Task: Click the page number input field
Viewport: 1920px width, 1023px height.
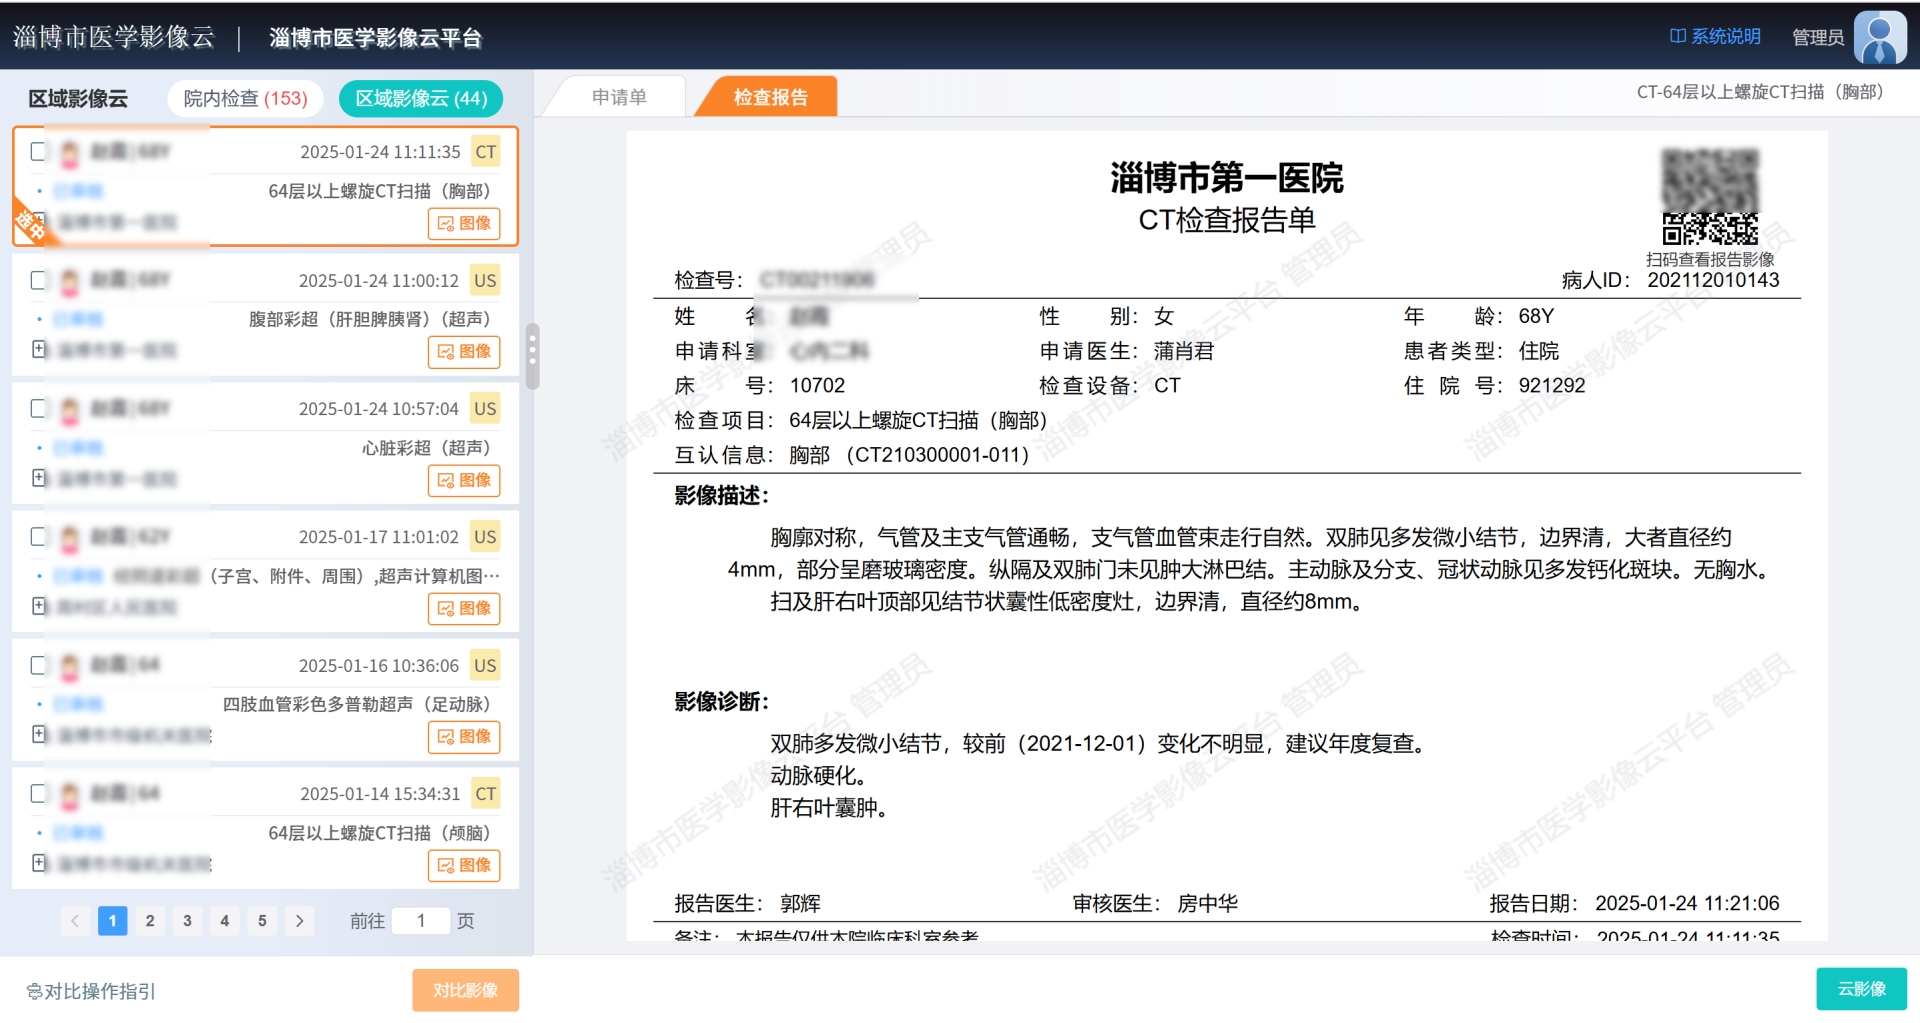Action: click(421, 921)
